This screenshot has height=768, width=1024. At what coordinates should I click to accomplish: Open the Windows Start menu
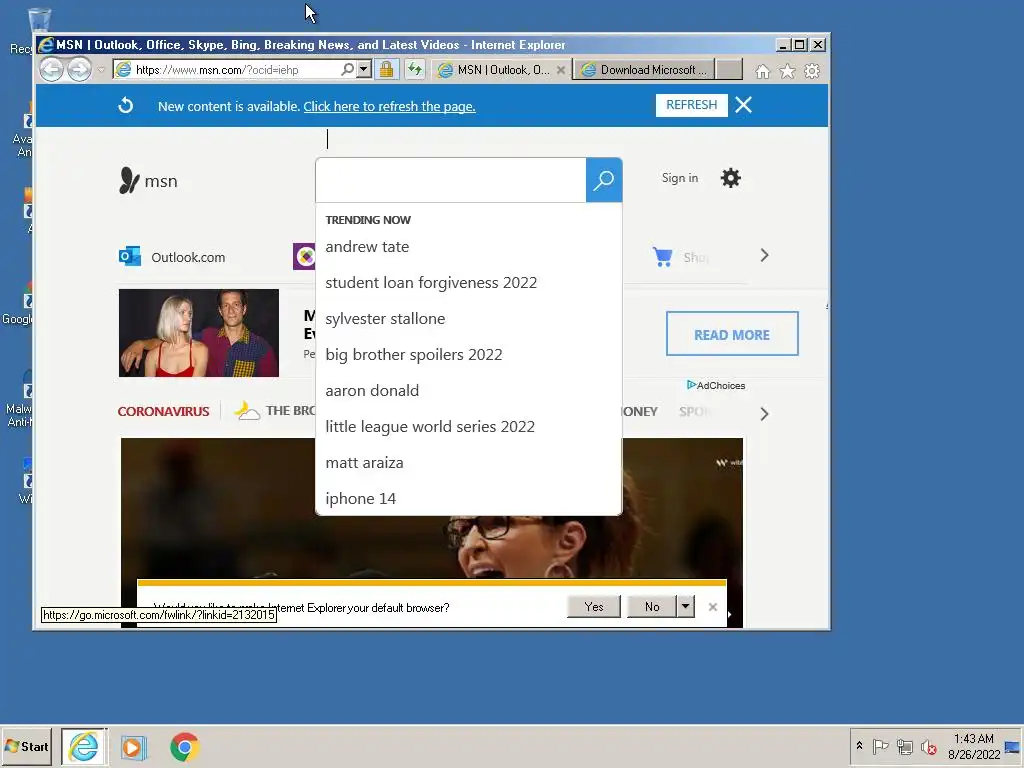[x=26, y=747]
